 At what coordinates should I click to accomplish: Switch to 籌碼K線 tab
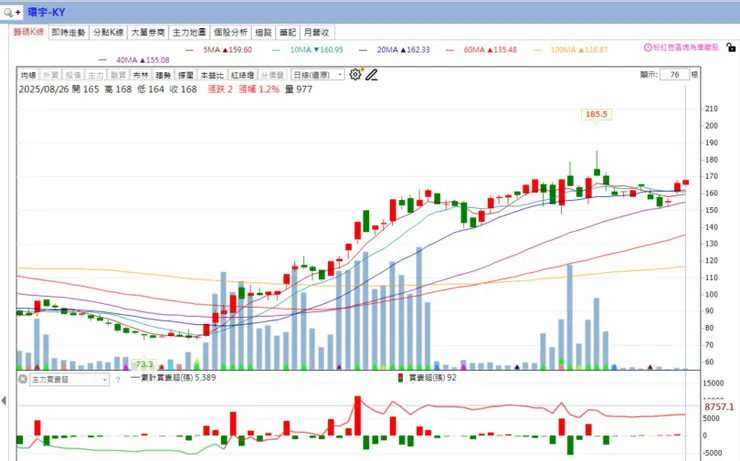[29, 32]
